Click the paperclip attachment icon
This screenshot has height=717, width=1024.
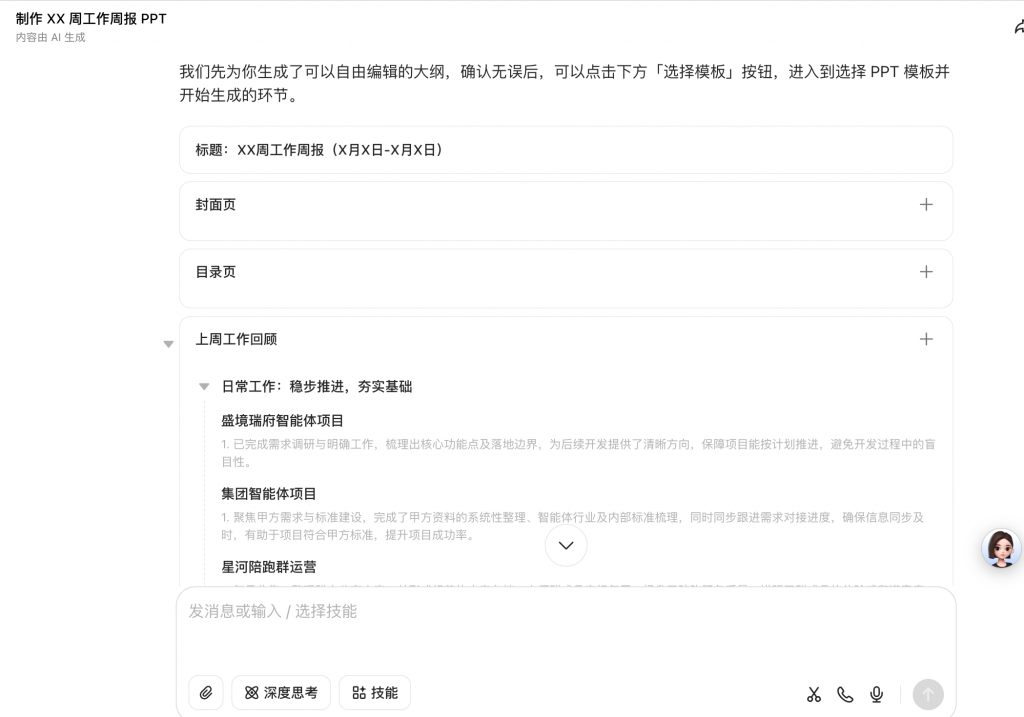tap(206, 692)
